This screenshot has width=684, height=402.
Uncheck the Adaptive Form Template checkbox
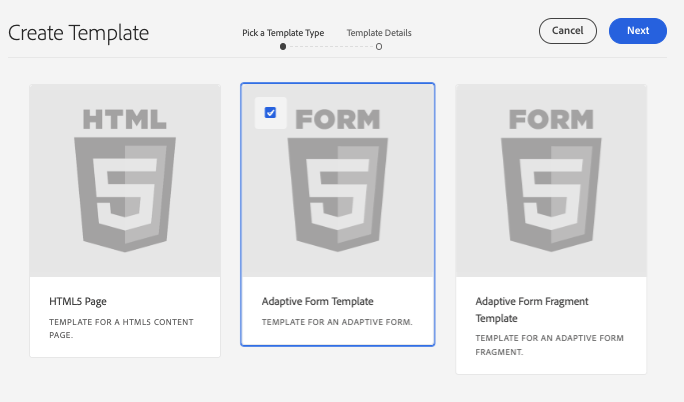tap(270, 113)
